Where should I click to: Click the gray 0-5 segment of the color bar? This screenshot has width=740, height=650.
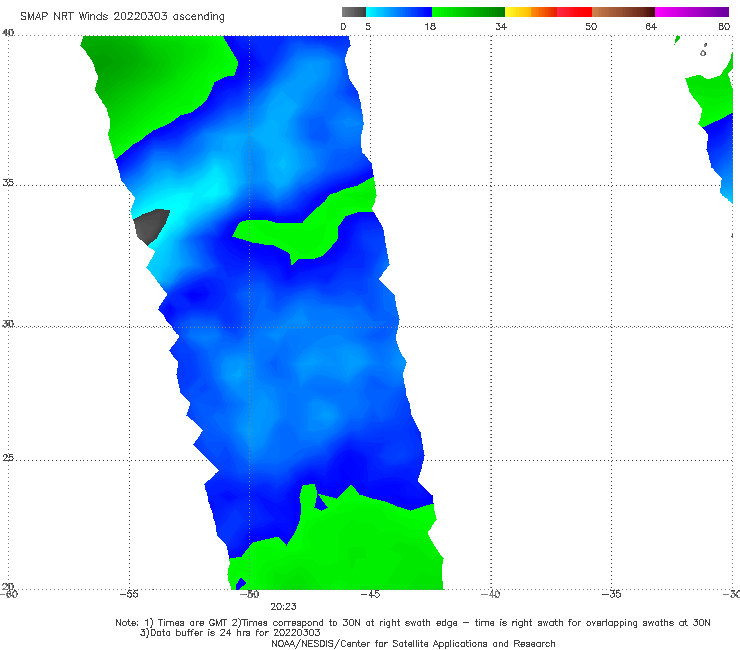coord(354,12)
